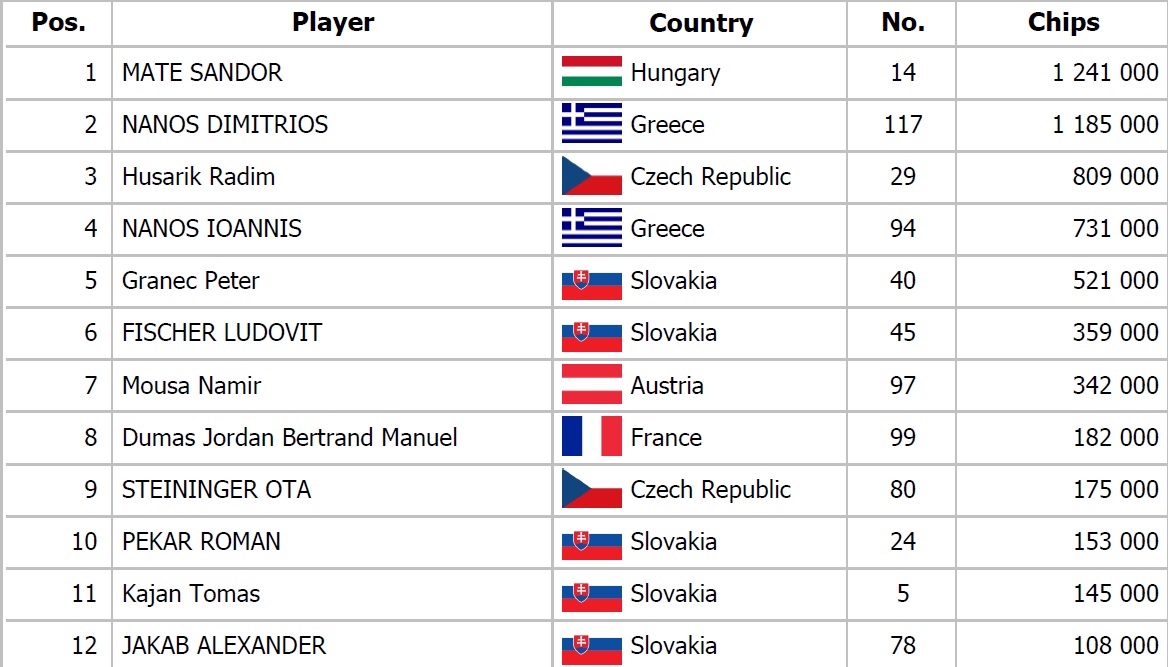Image resolution: width=1168 pixels, height=667 pixels.
Task: Click the Czech flag next to Husarik Radim
Action: (x=591, y=176)
